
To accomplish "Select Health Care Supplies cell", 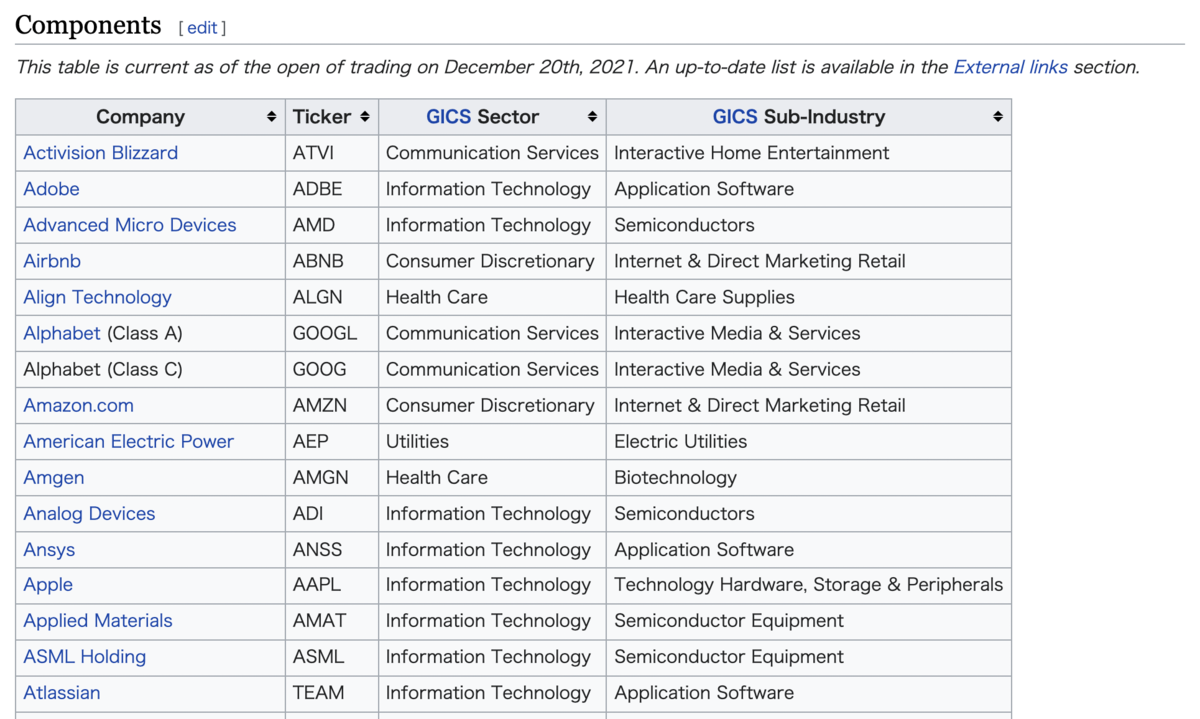I will click(x=809, y=297).
